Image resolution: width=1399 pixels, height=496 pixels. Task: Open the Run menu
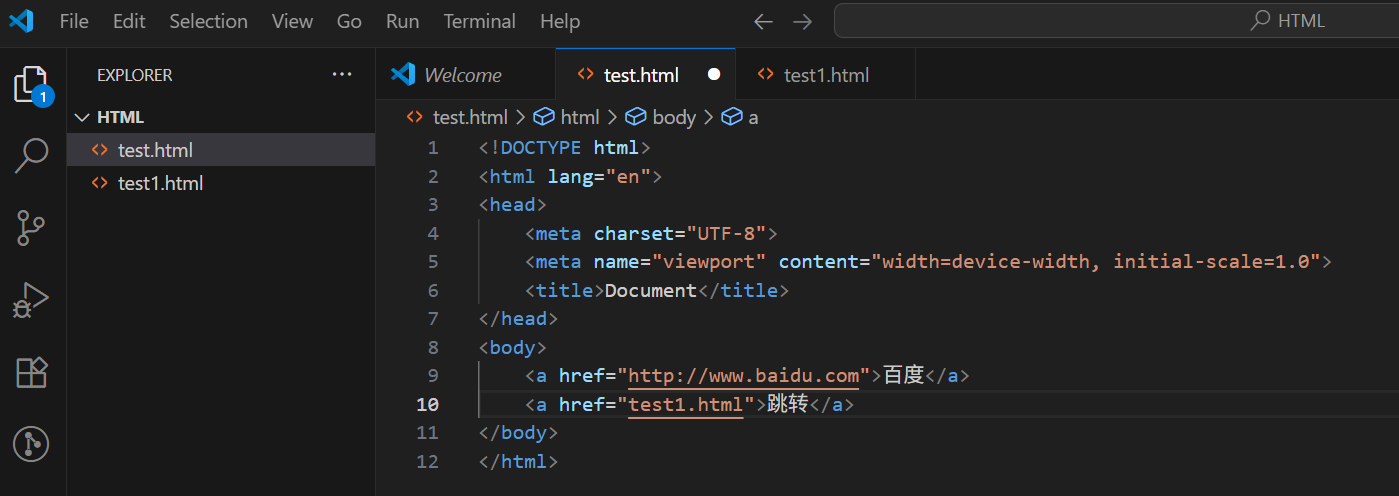point(403,21)
